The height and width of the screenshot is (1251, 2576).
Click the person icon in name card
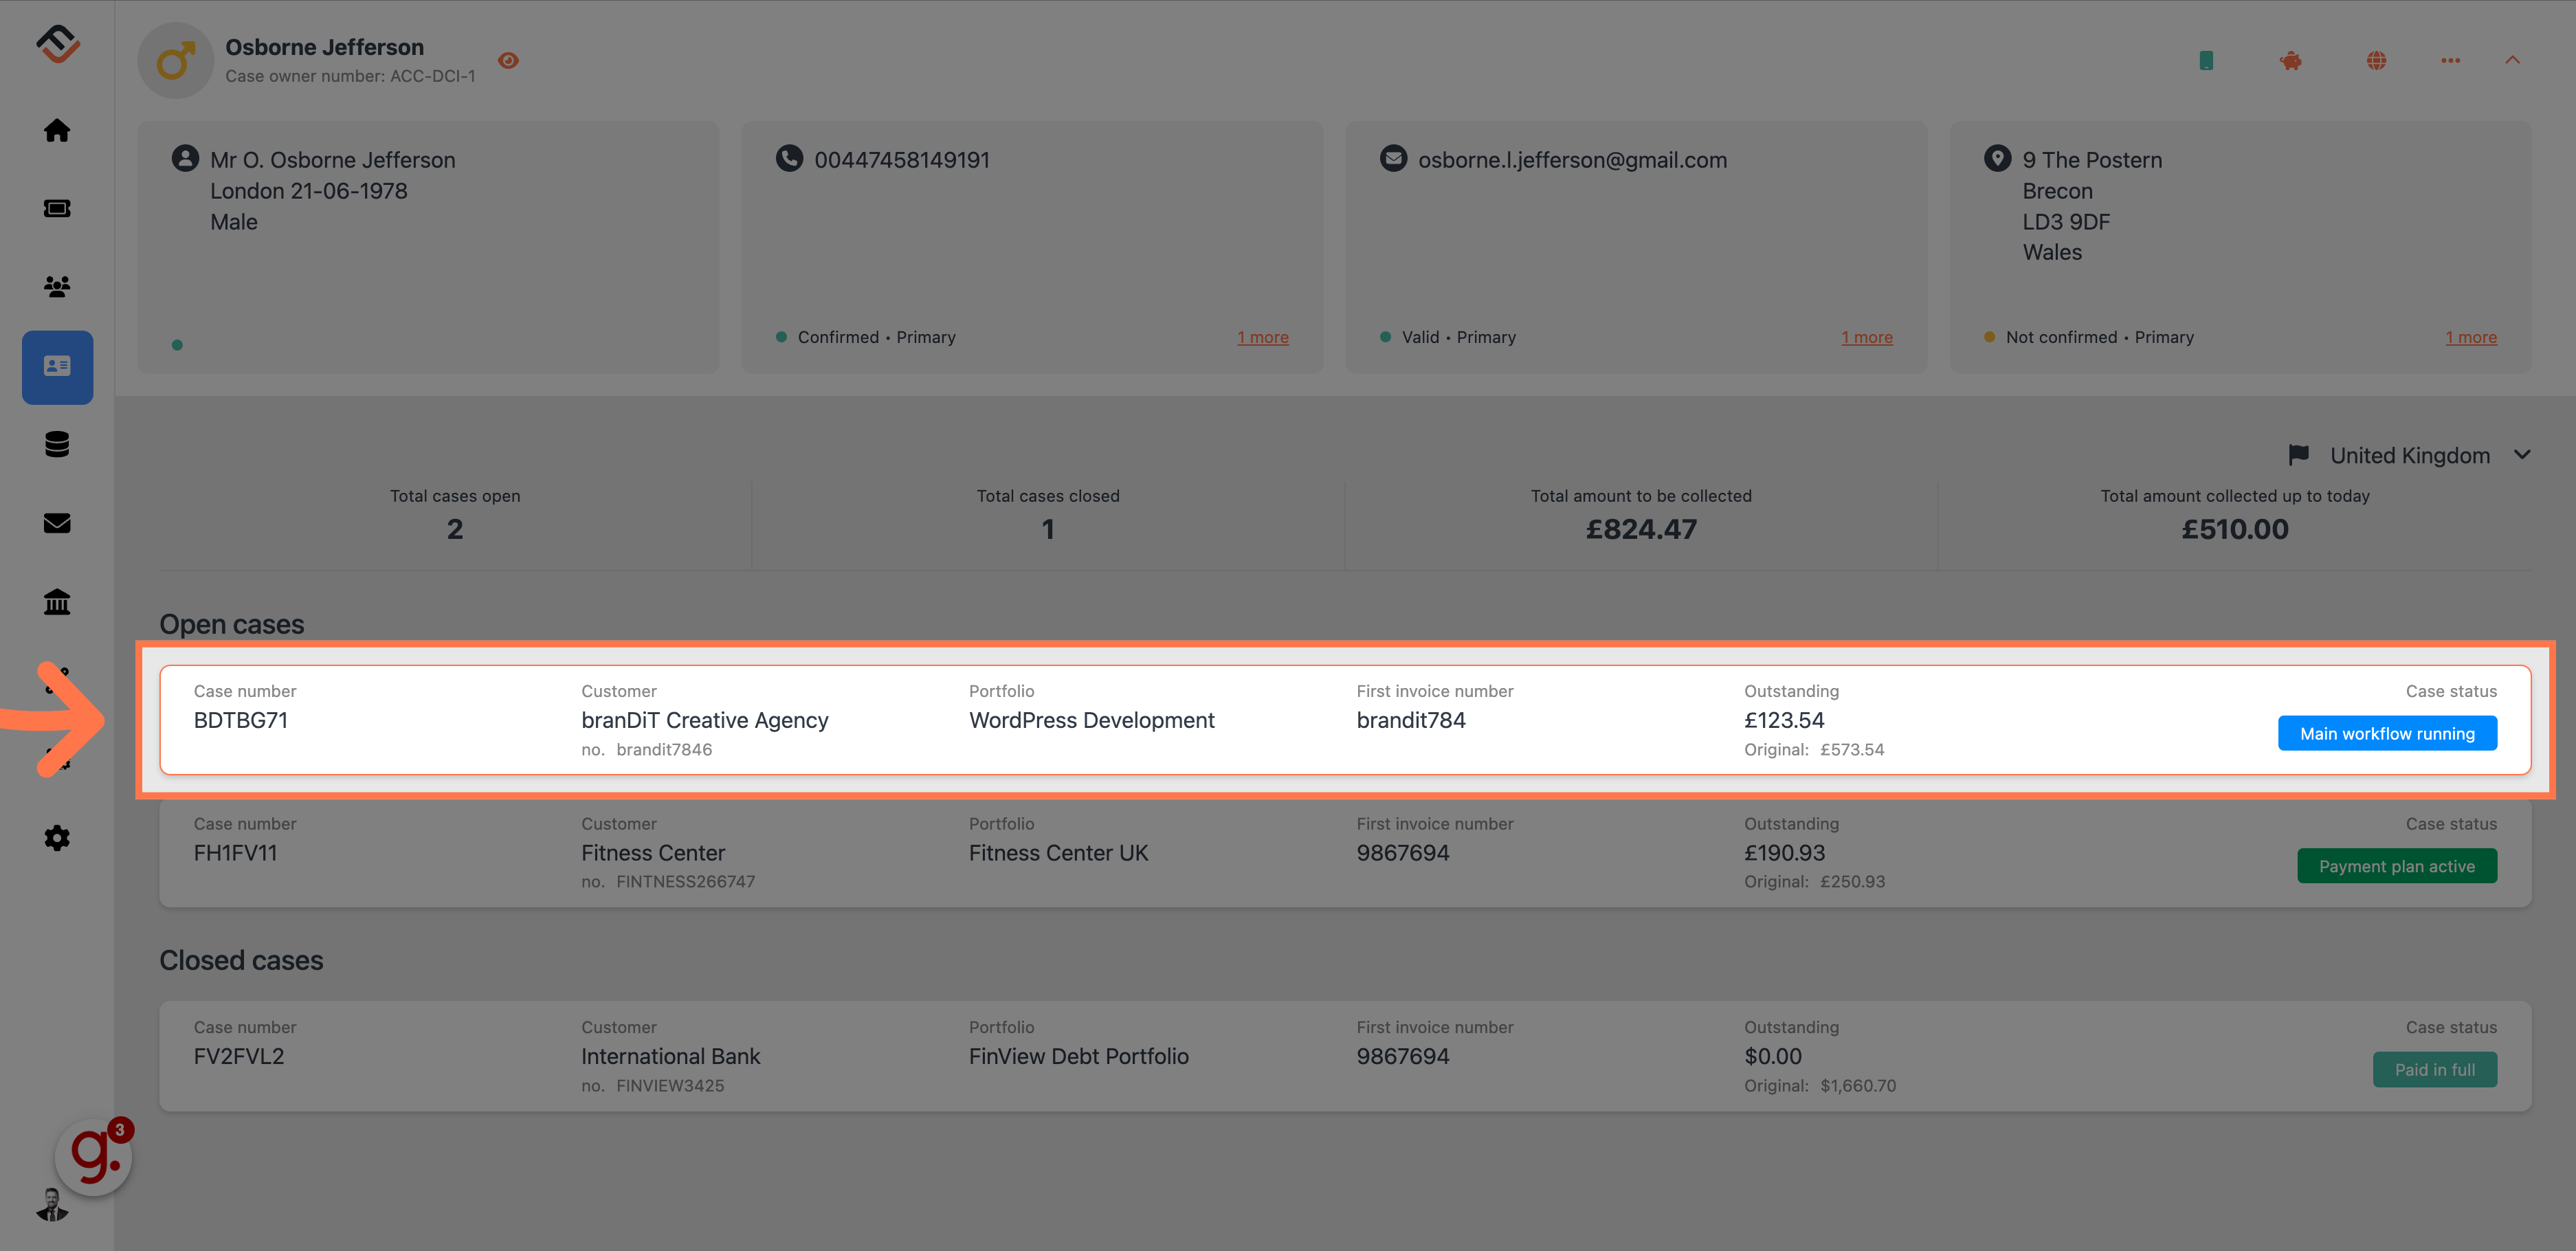click(x=185, y=158)
